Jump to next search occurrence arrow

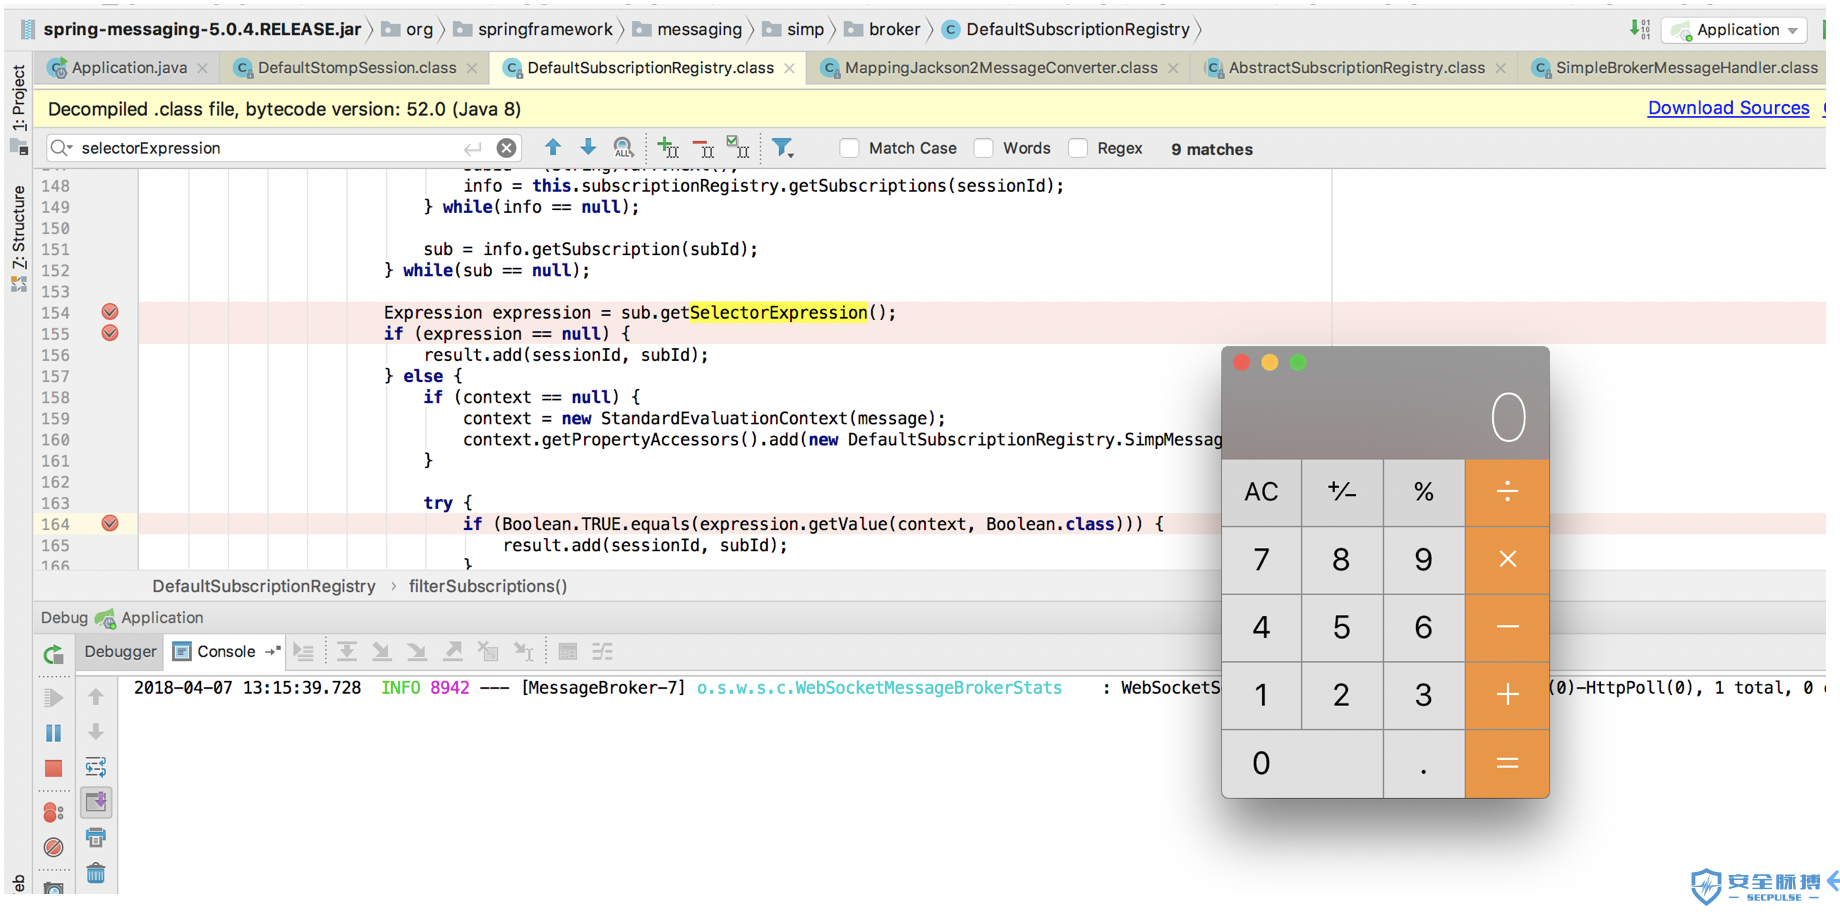(588, 148)
